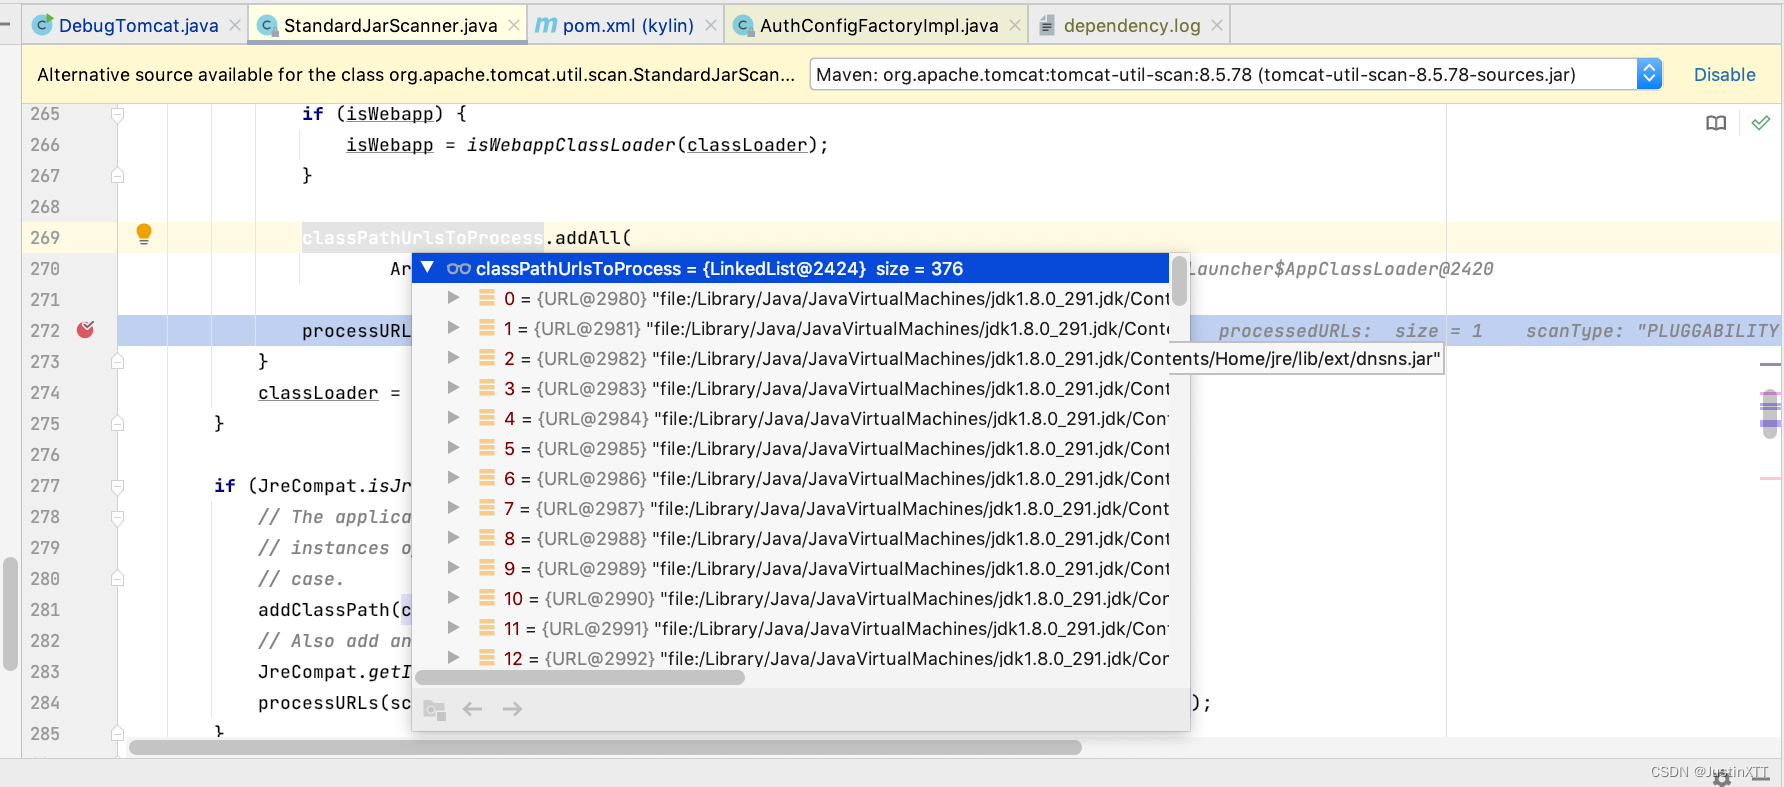
Task: Select the element 9 list icon
Action: click(487, 568)
